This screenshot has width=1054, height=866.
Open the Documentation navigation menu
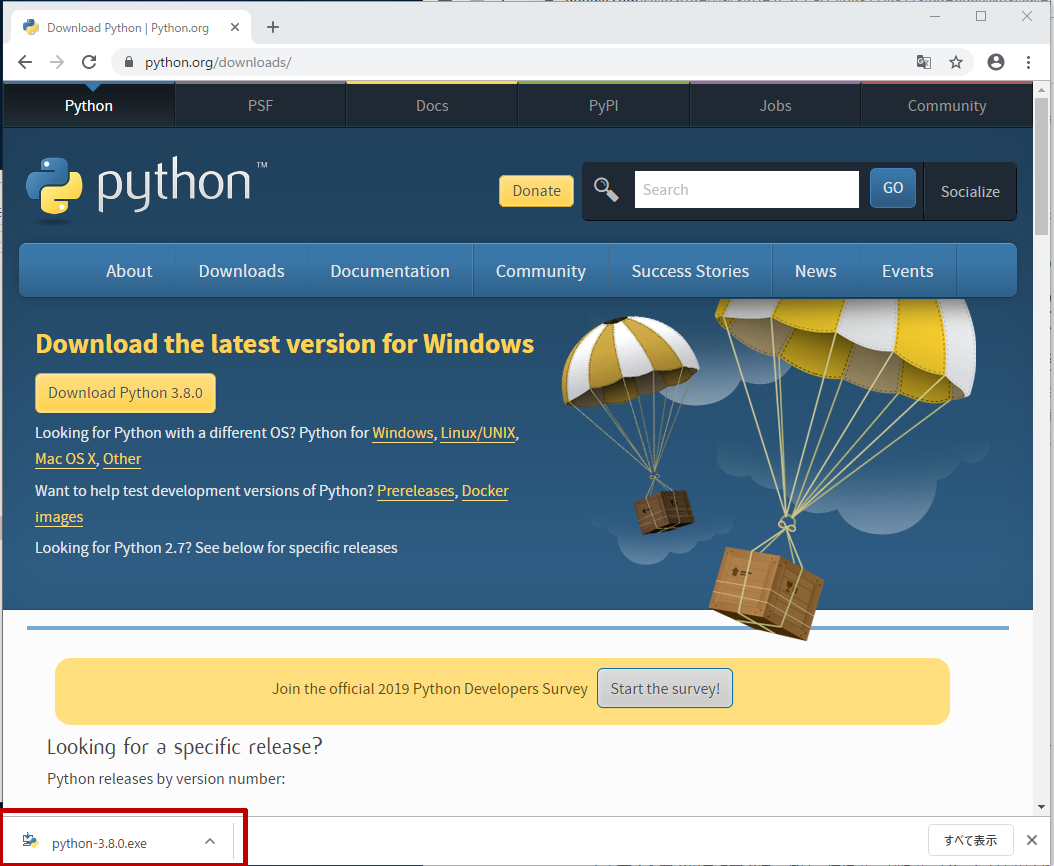coord(389,270)
